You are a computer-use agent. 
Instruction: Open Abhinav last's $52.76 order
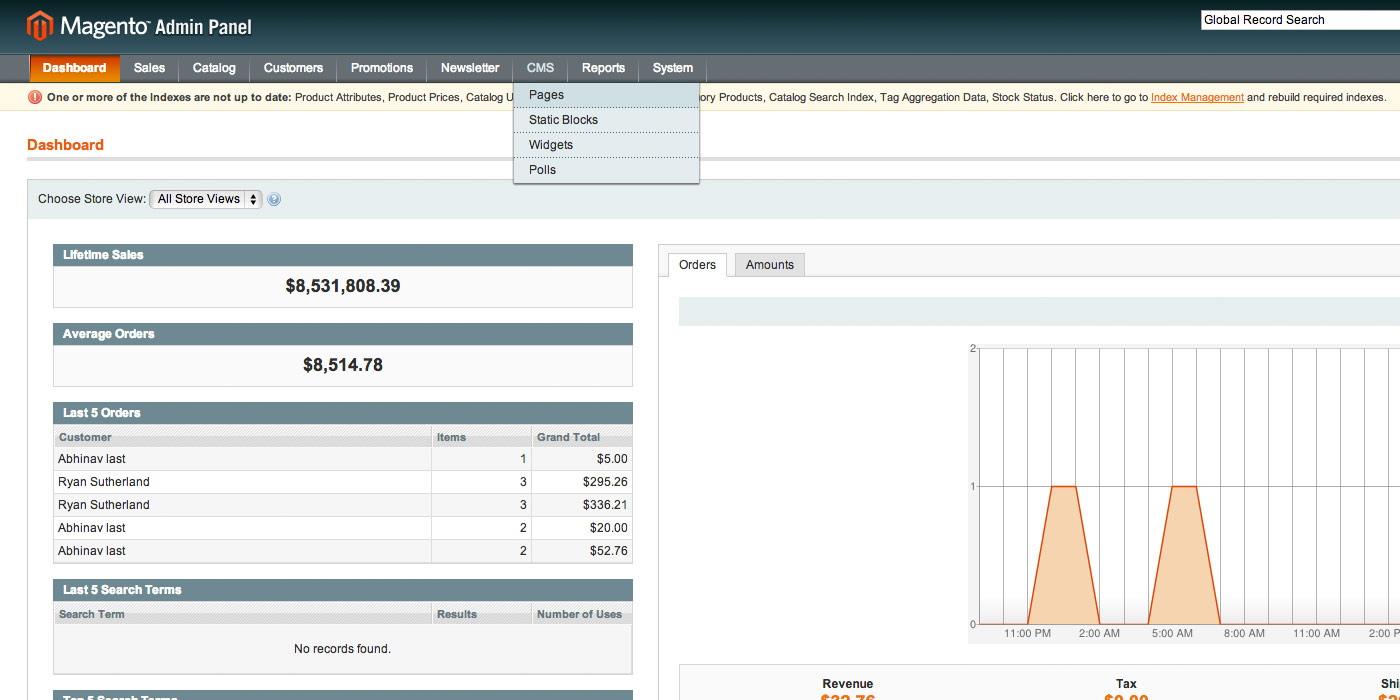point(343,551)
